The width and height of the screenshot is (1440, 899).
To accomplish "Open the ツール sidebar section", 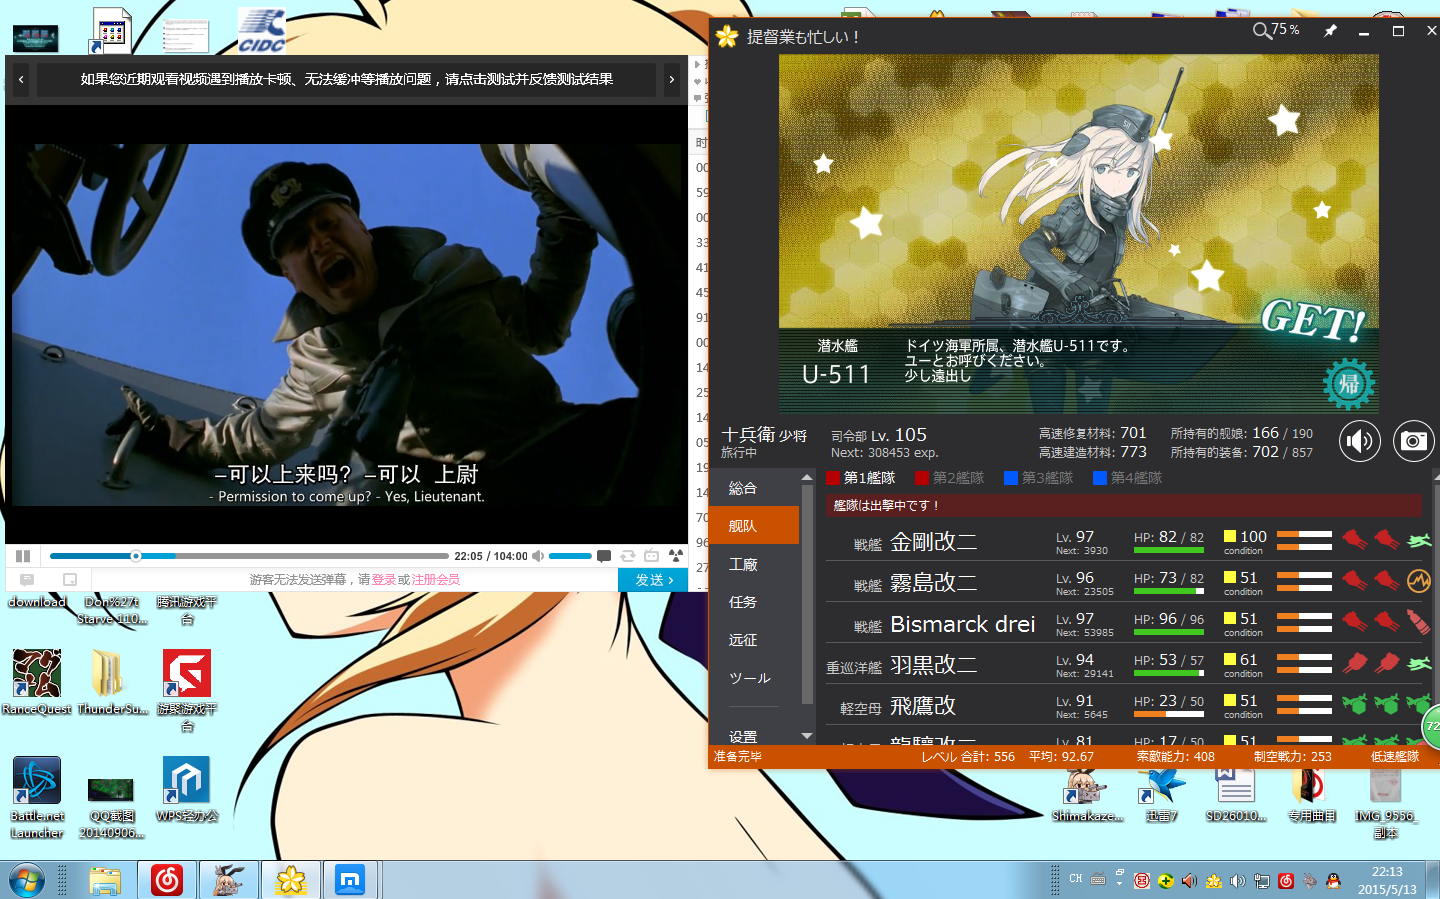I will click(x=755, y=678).
